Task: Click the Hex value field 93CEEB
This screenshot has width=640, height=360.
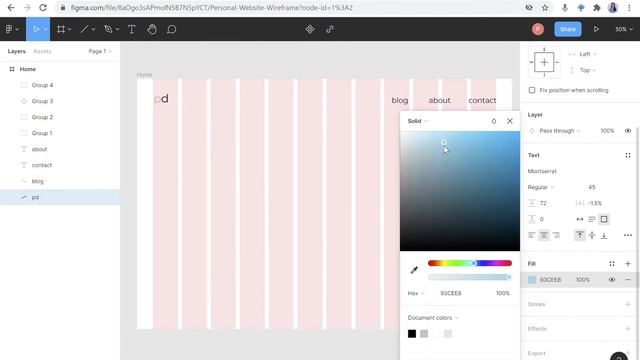Action: click(451, 293)
